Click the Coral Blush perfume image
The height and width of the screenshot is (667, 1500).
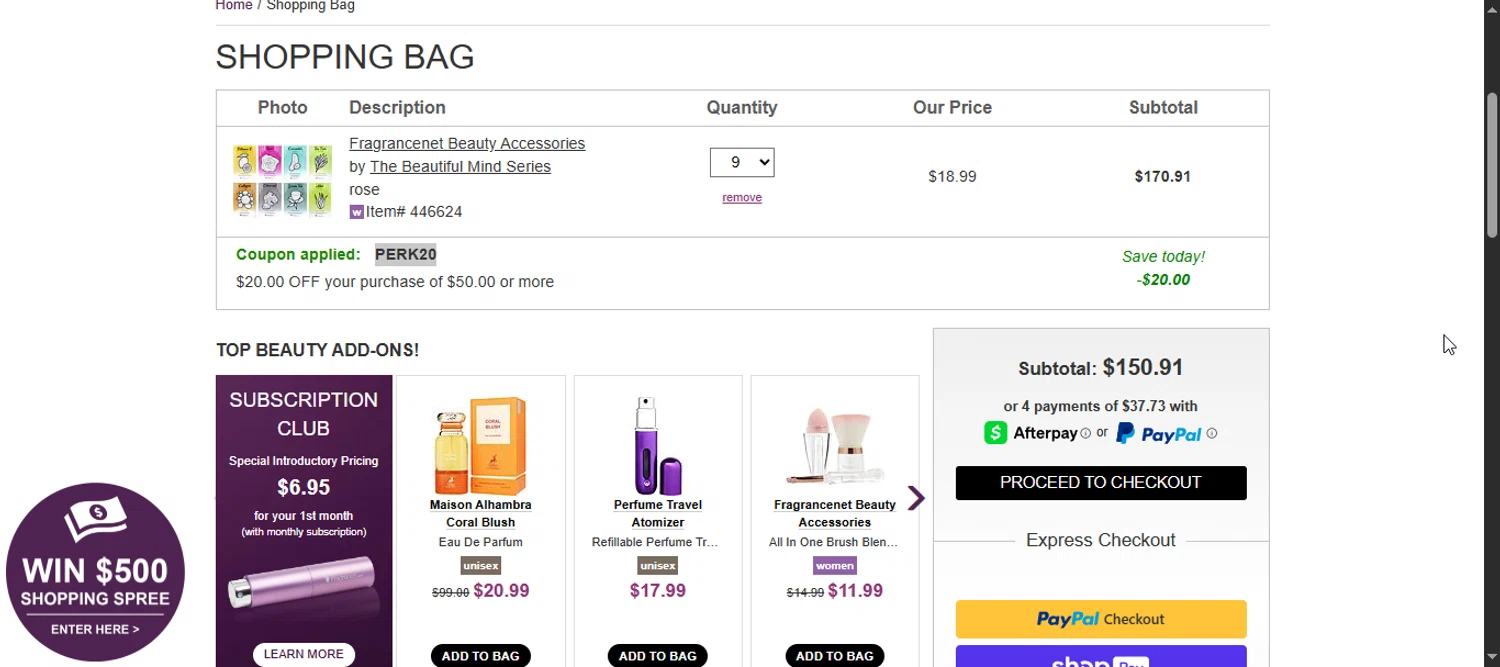481,445
